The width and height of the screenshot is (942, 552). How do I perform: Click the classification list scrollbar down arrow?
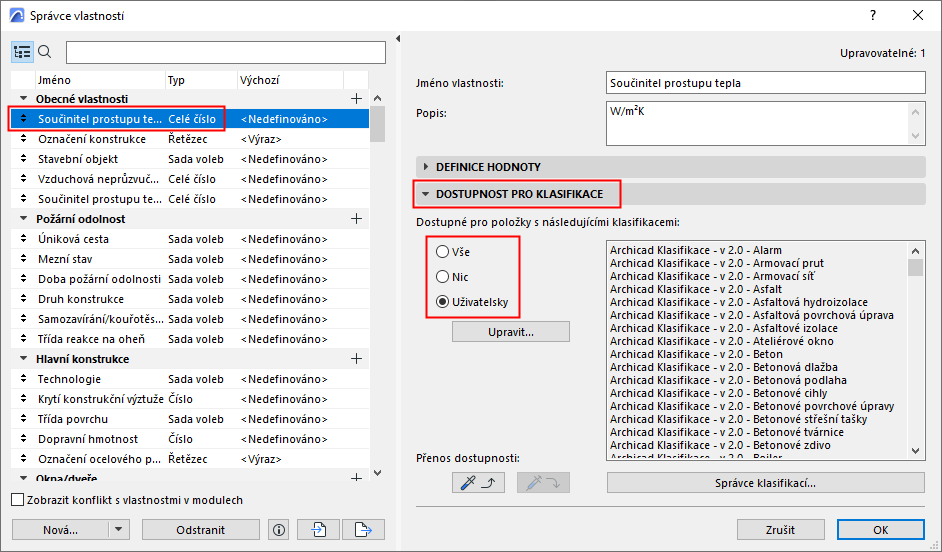916,450
